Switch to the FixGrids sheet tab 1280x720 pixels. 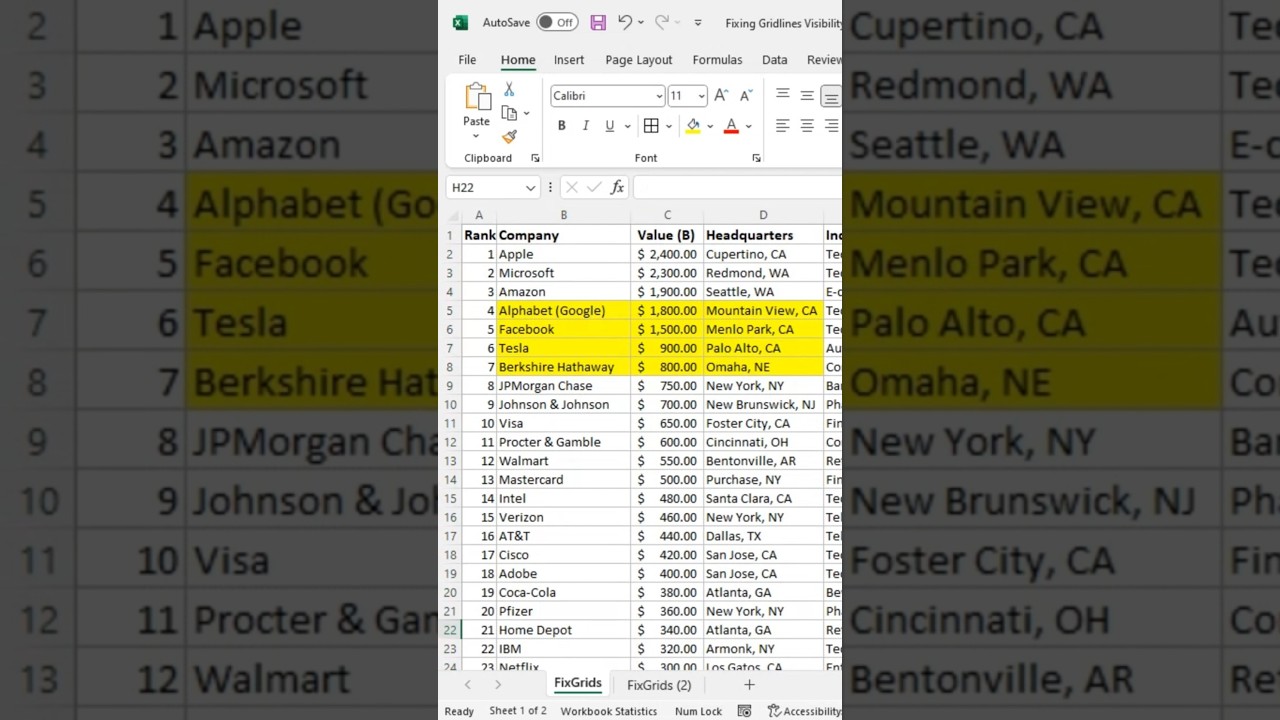point(578,684)
